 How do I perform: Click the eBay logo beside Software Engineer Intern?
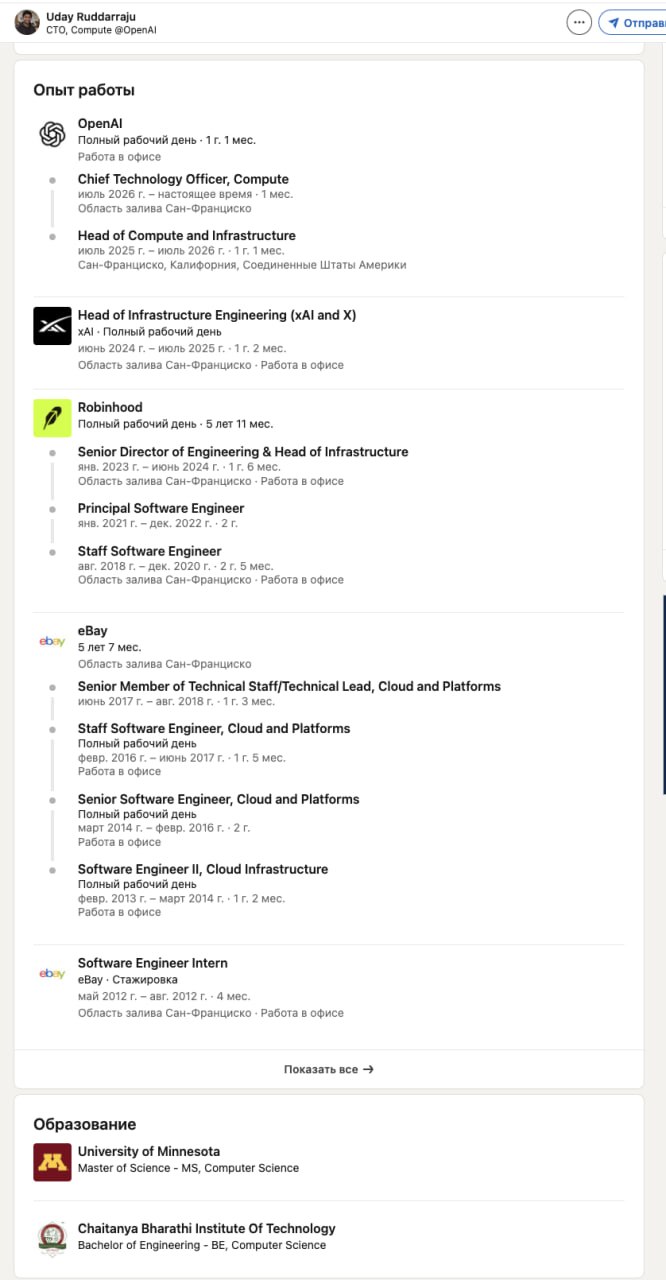(52, 973)
